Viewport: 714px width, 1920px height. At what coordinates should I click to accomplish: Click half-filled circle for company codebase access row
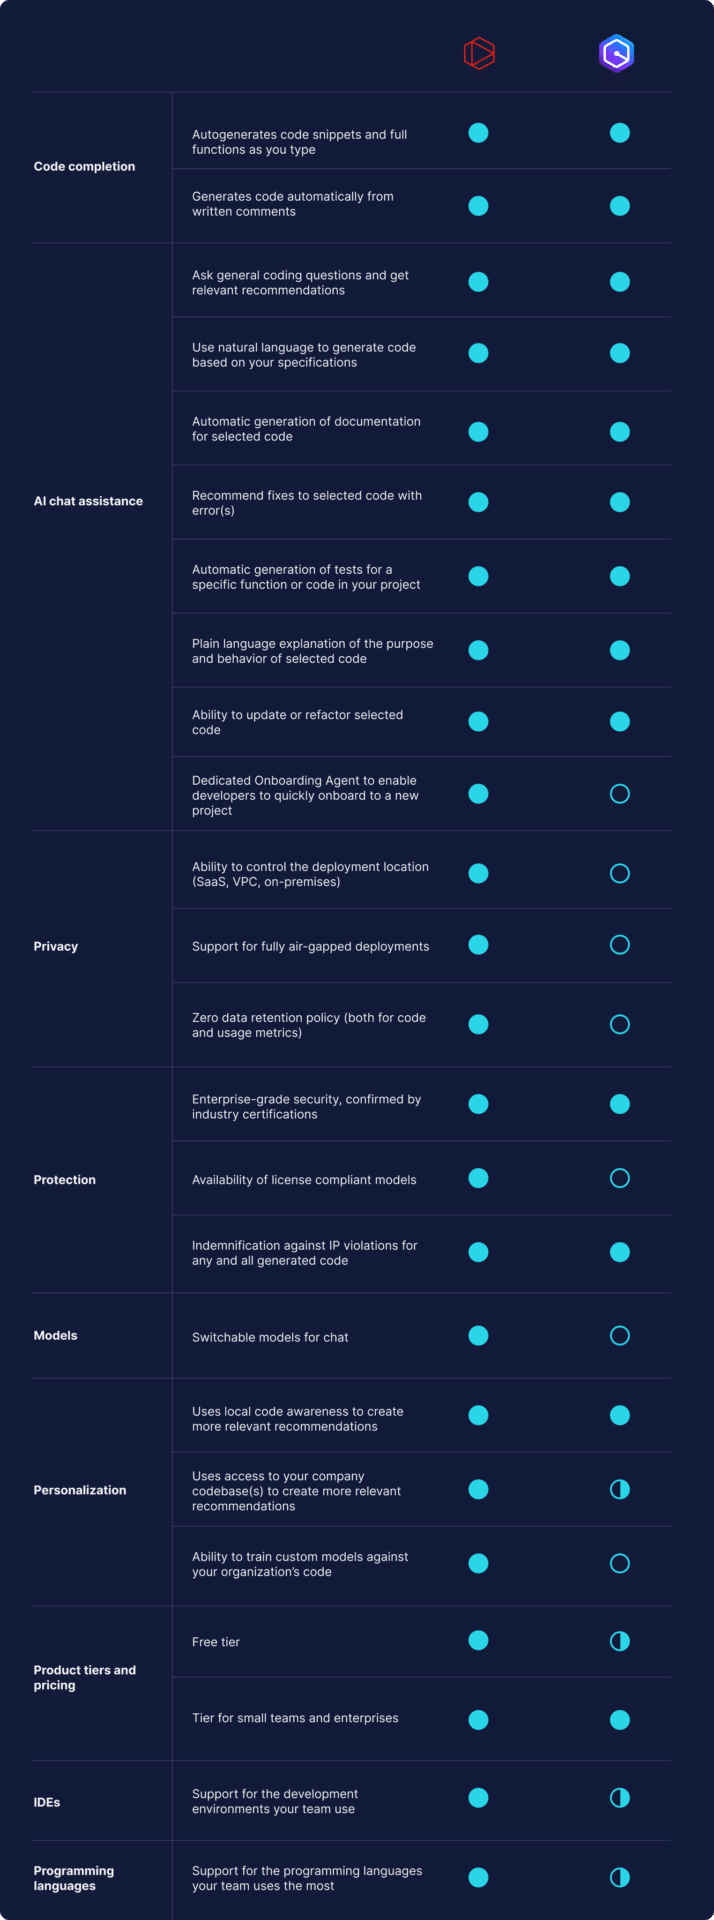pos(620,1489)
